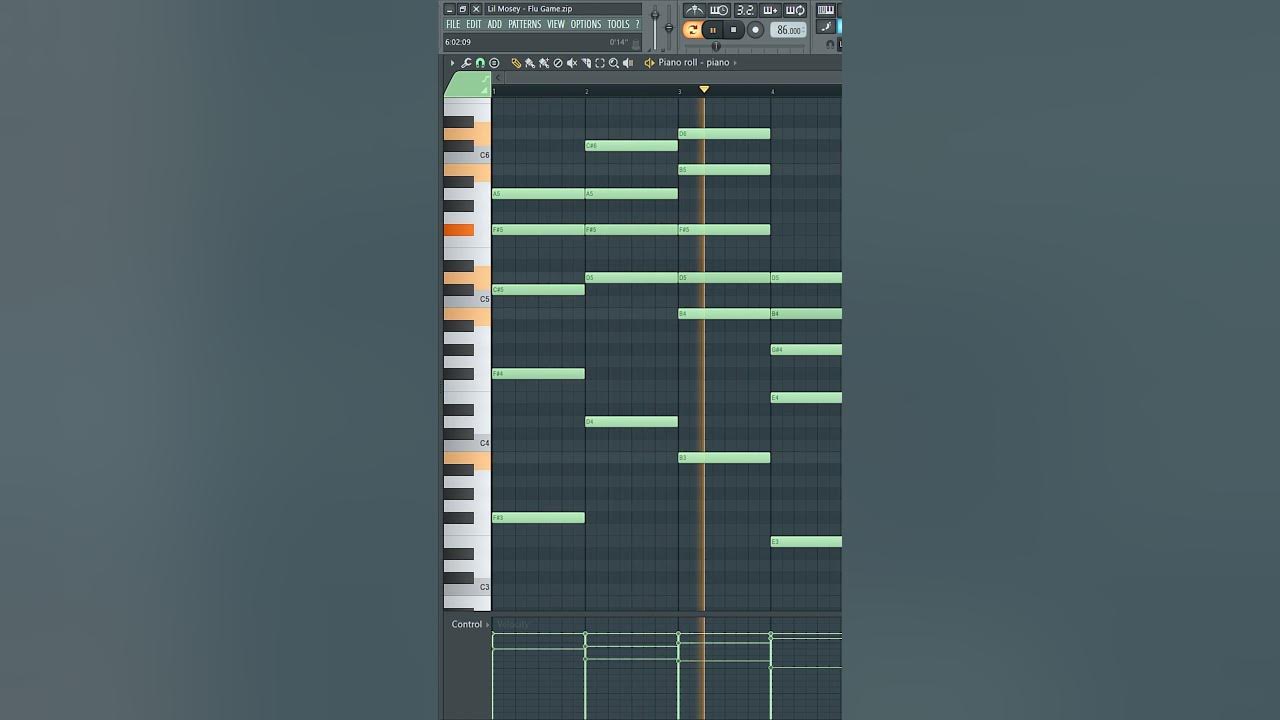The image size is (1280, 720).
Task: Open the VIEW menu
Action: [x=556, y=24]
